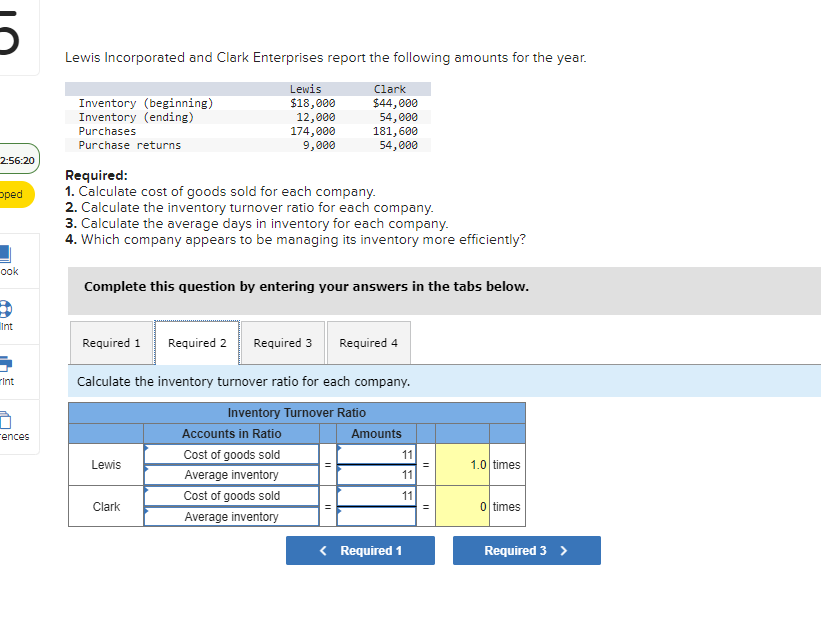
Task: Click the Inventory (ending) row label
Action: tap(136, 117)
